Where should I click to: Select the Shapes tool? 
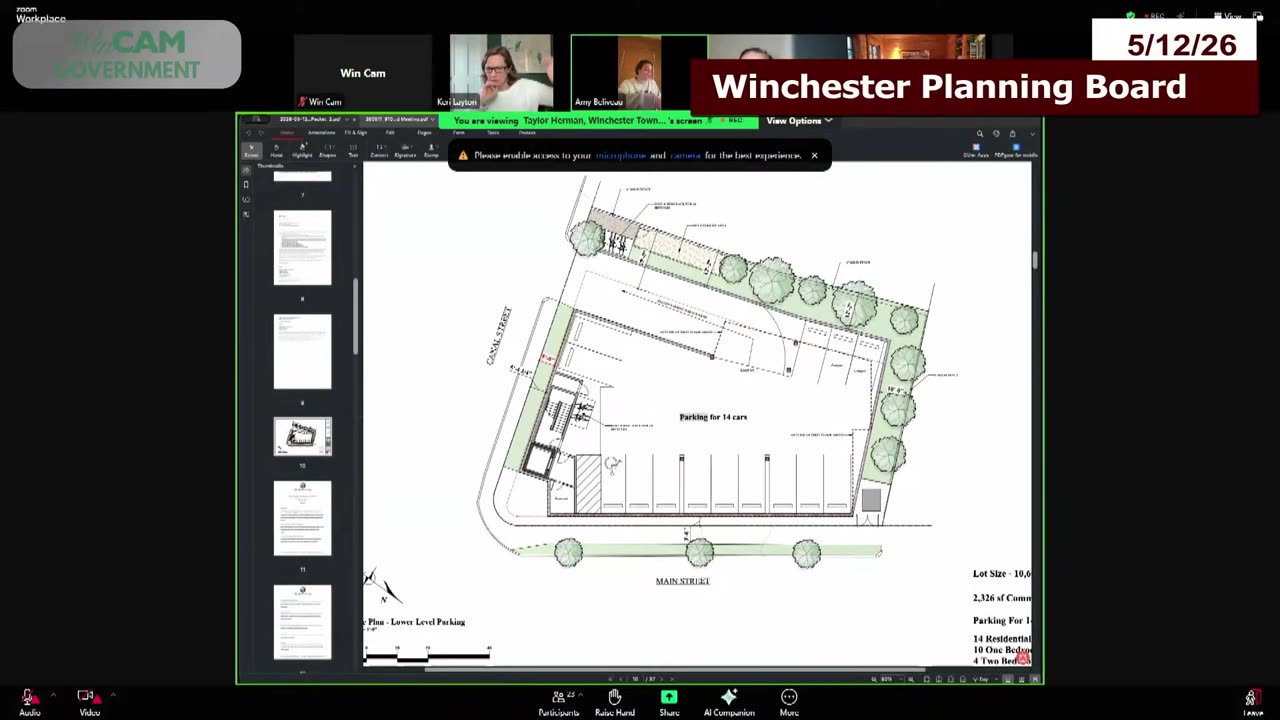327,151
